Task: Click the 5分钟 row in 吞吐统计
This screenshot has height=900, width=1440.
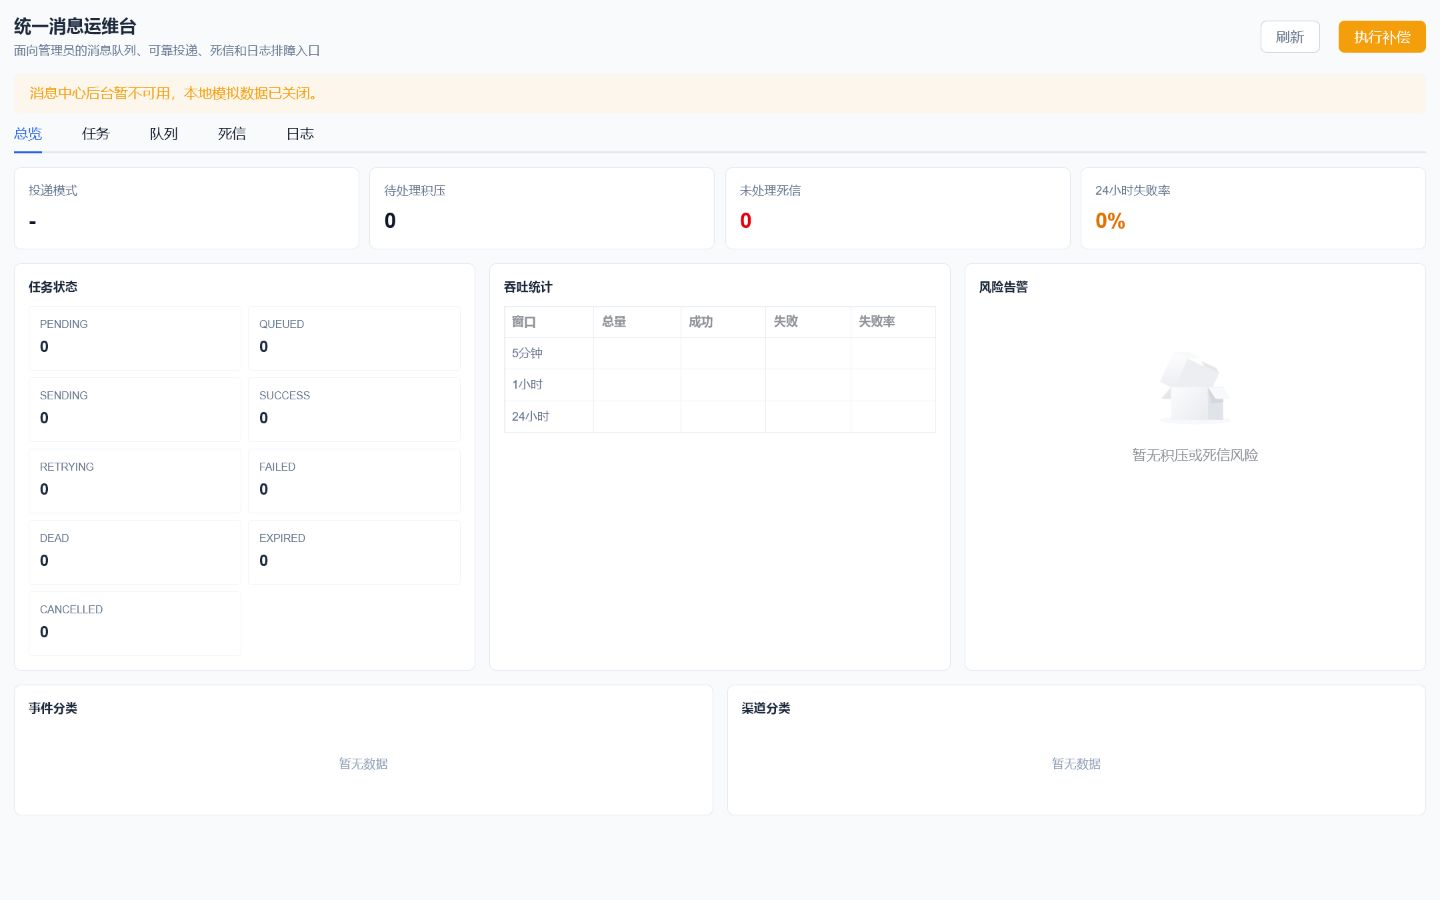Action: click(720, 353)
